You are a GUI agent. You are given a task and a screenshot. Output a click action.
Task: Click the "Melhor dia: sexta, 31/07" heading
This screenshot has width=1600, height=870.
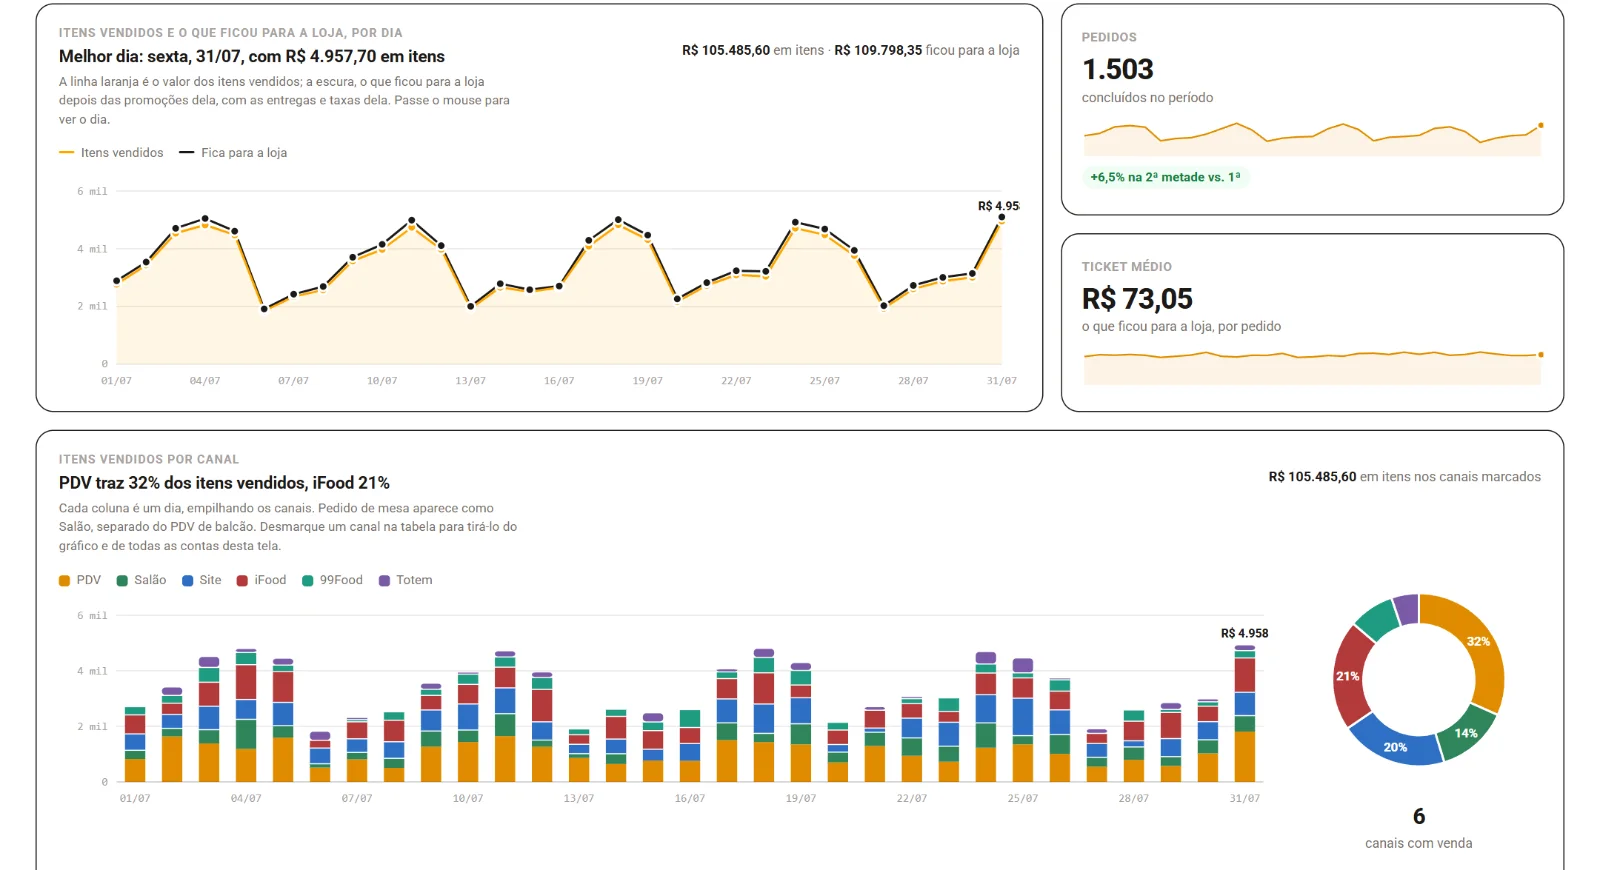[252, 57]
